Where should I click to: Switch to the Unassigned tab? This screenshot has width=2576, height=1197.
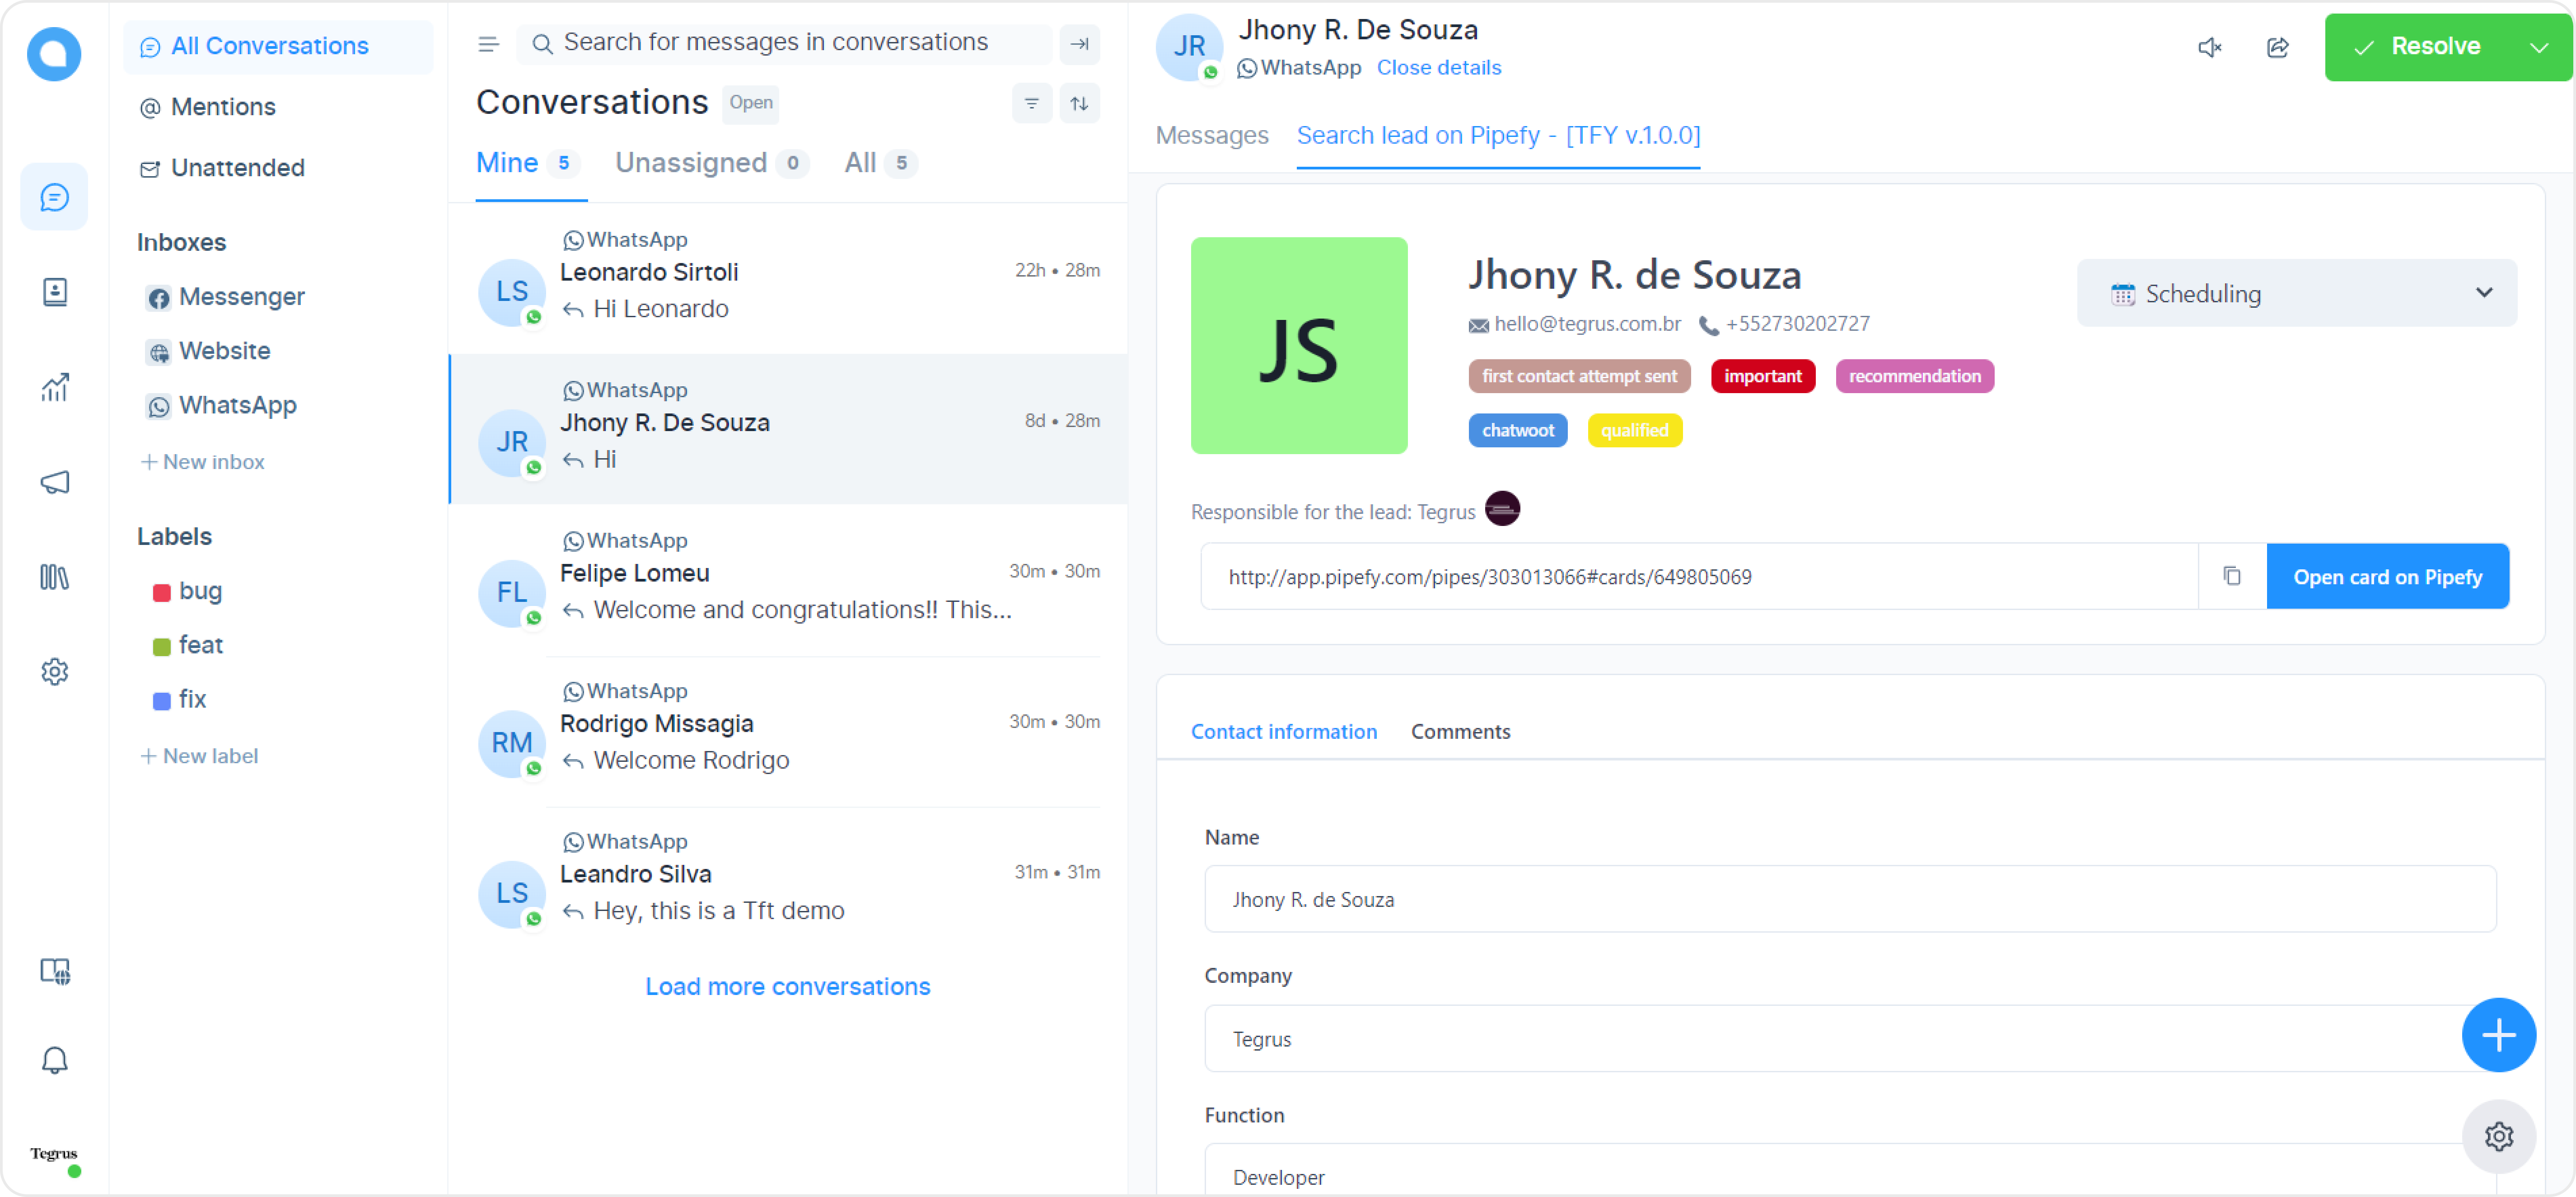(711, 163)
